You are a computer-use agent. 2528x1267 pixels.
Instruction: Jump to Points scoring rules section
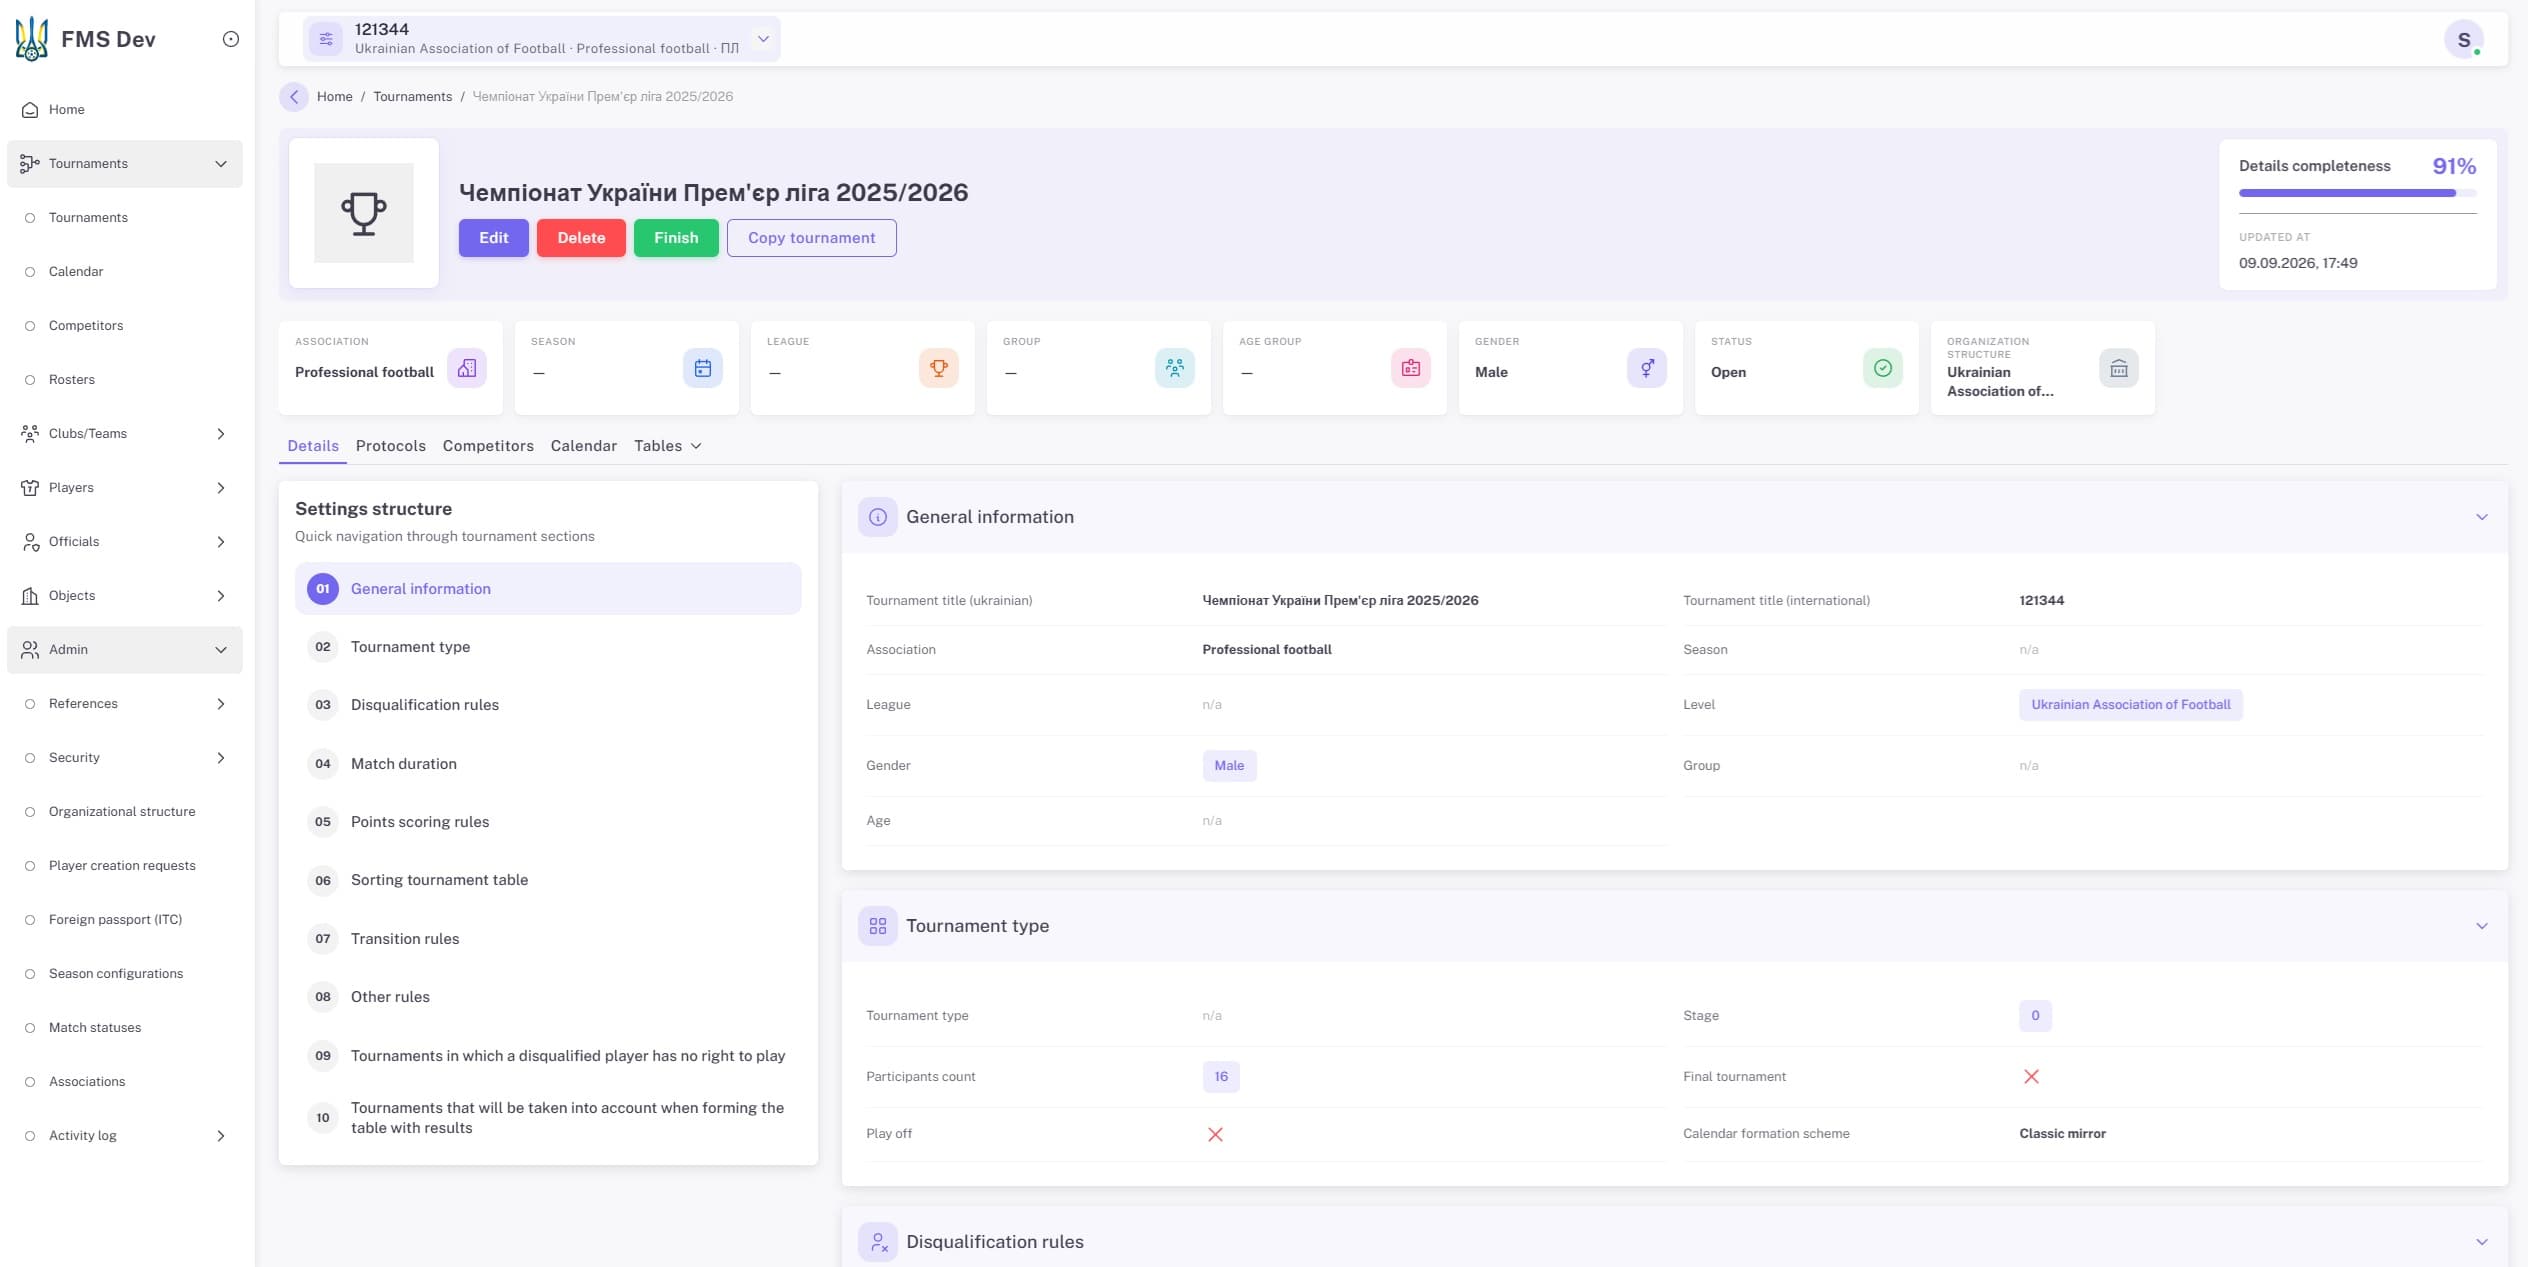[548, 822]
